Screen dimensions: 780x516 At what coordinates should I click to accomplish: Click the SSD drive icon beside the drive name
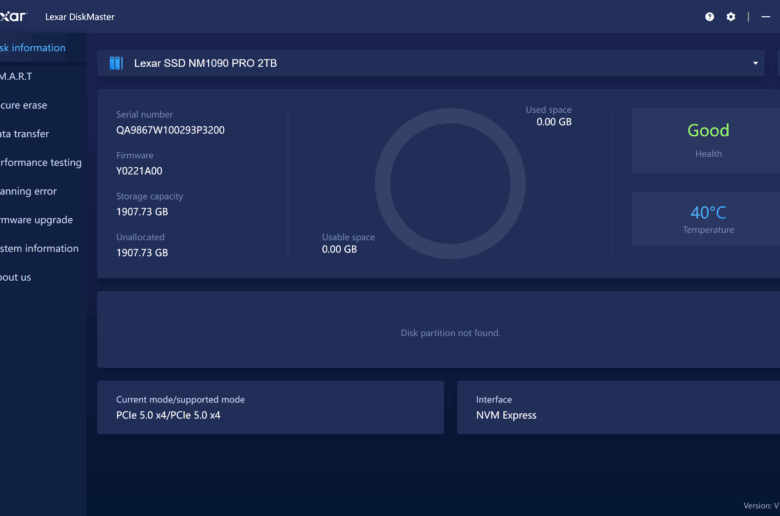[116, 63]
